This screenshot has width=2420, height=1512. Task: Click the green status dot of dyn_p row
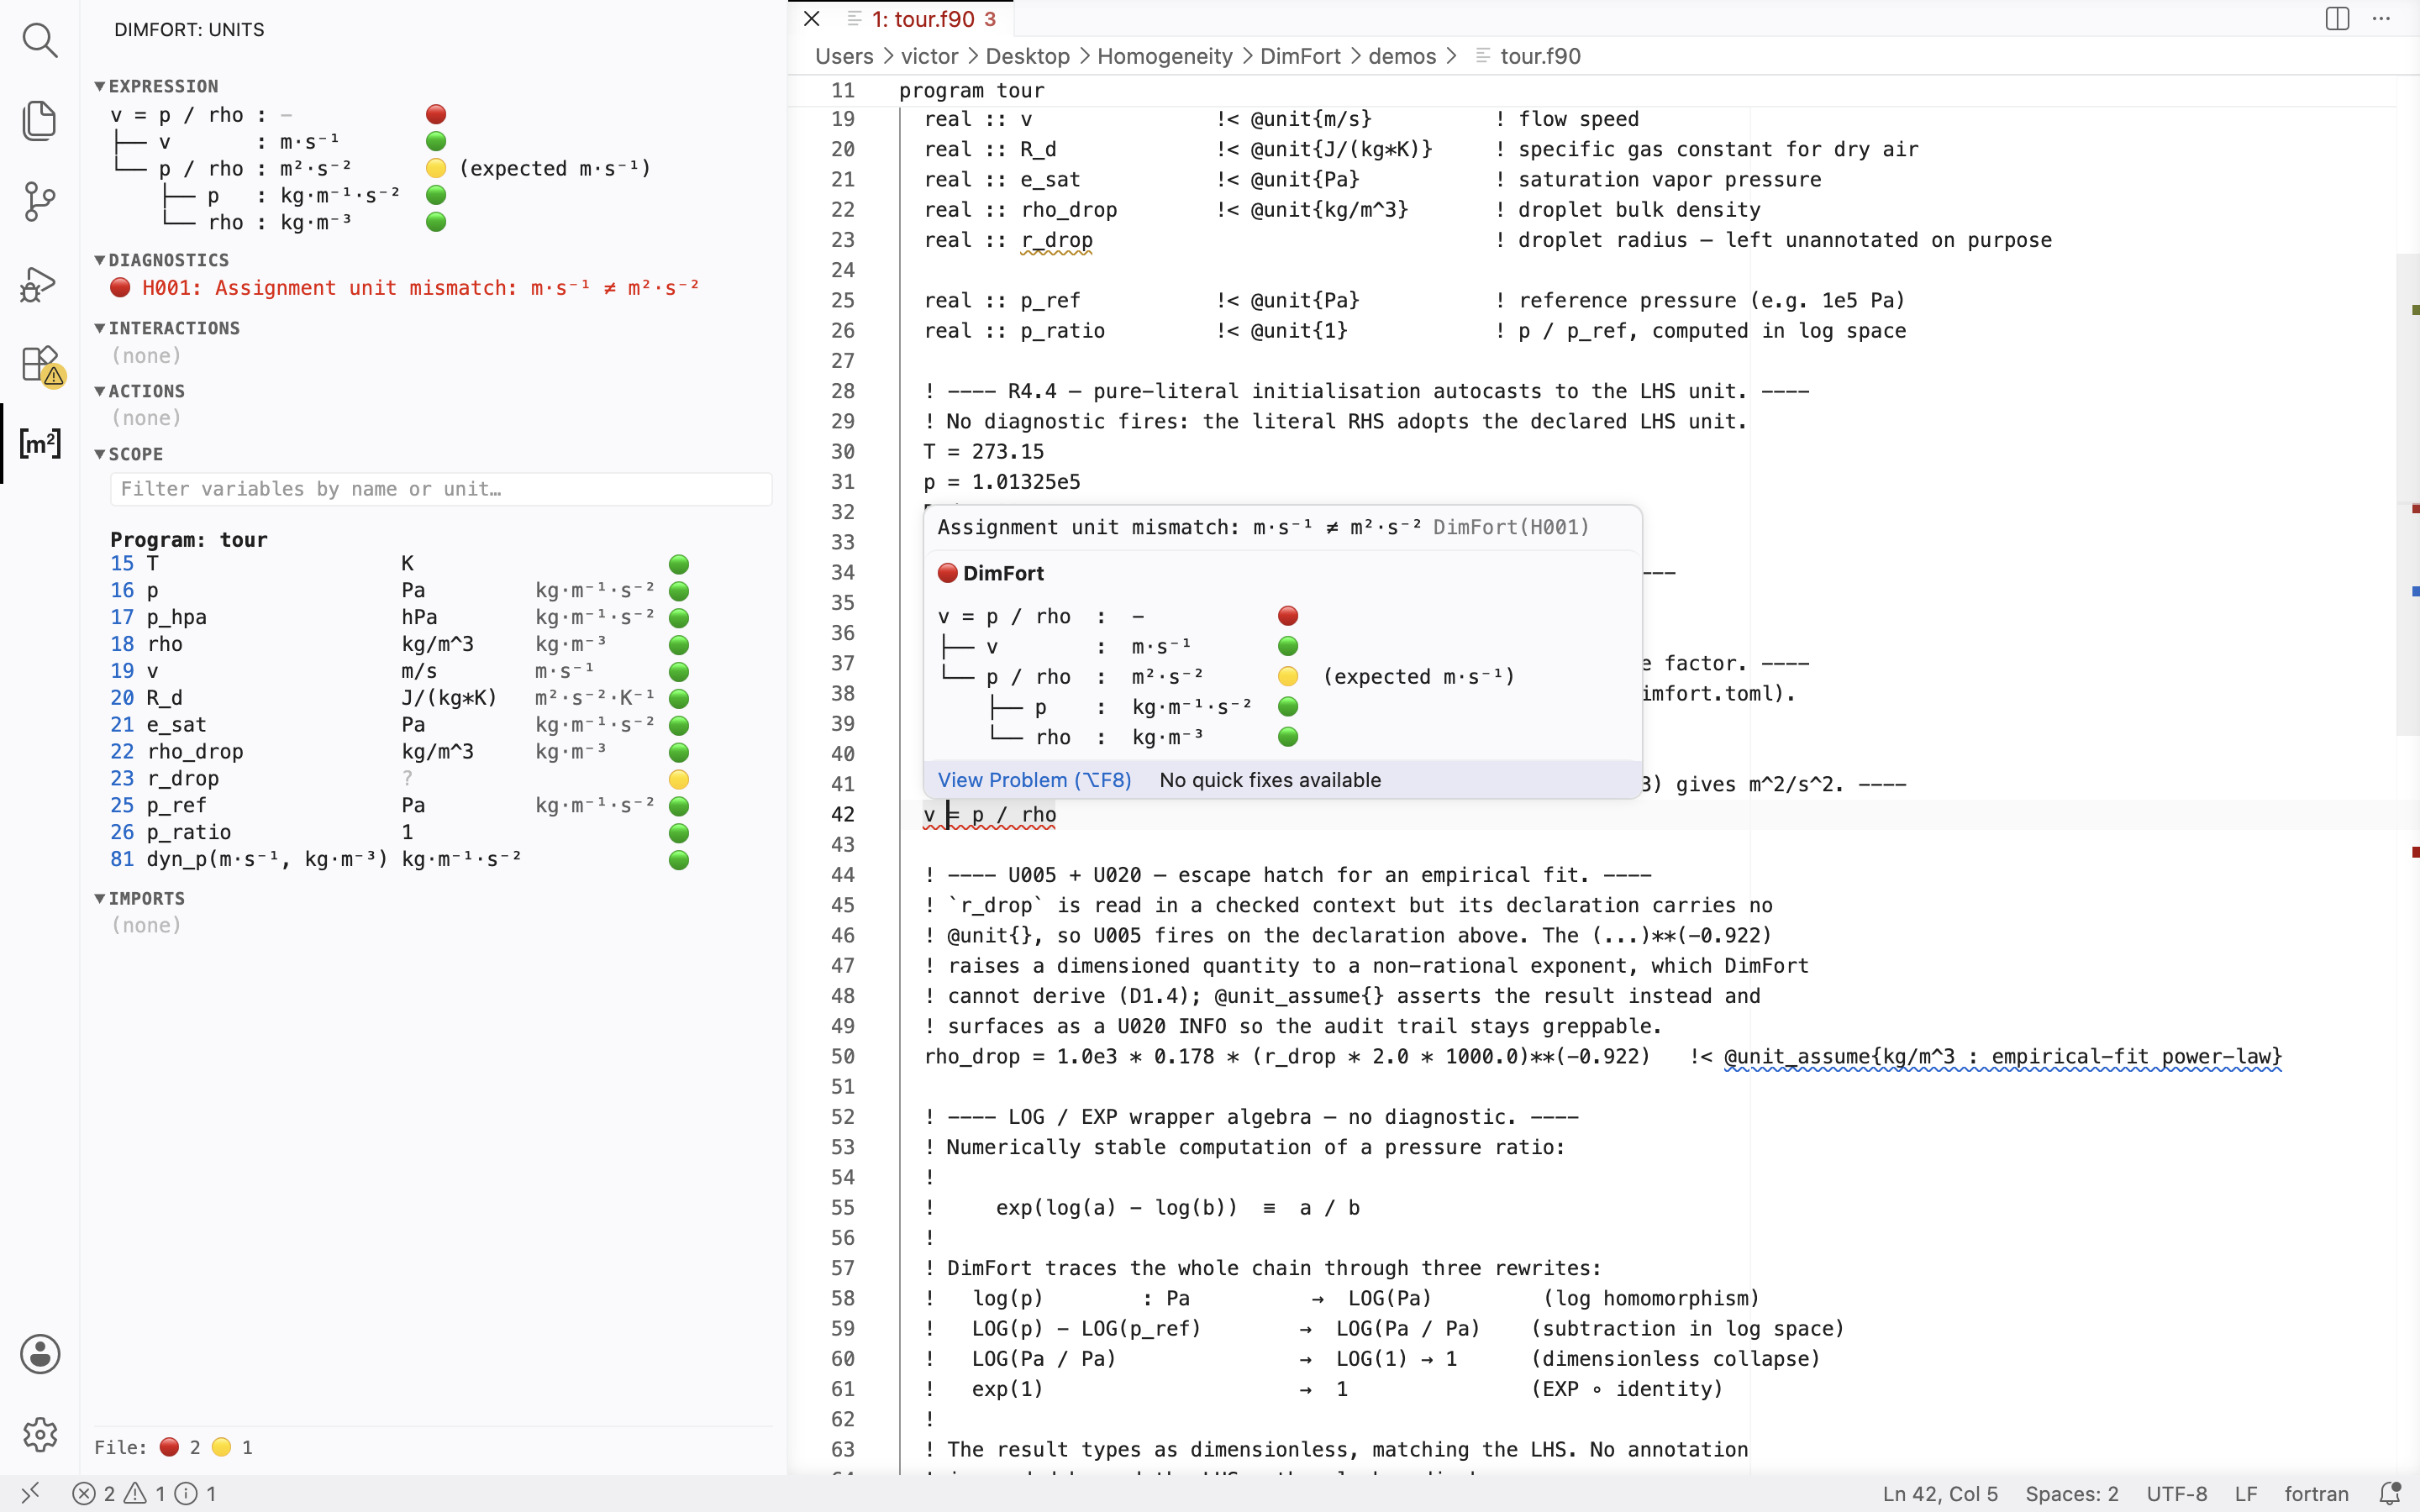point(679,859)
